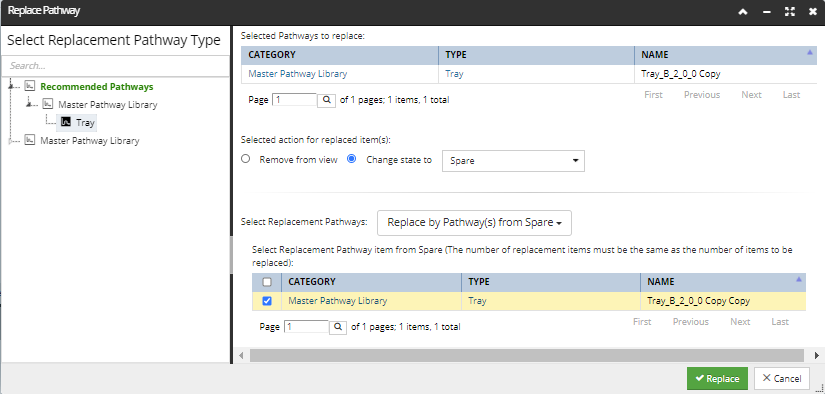Click the Cancel button
Screen dimensions: 826x395
click(782, 378)
